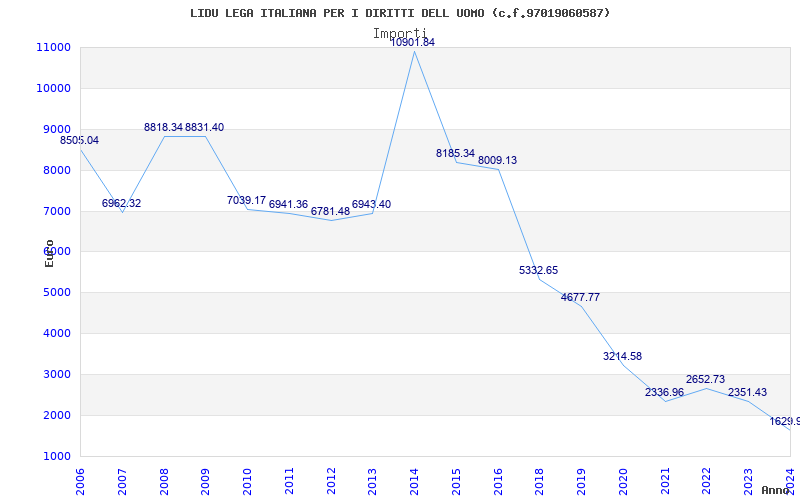
Task: Click data label 6943.40
Action: coord(371,204)
